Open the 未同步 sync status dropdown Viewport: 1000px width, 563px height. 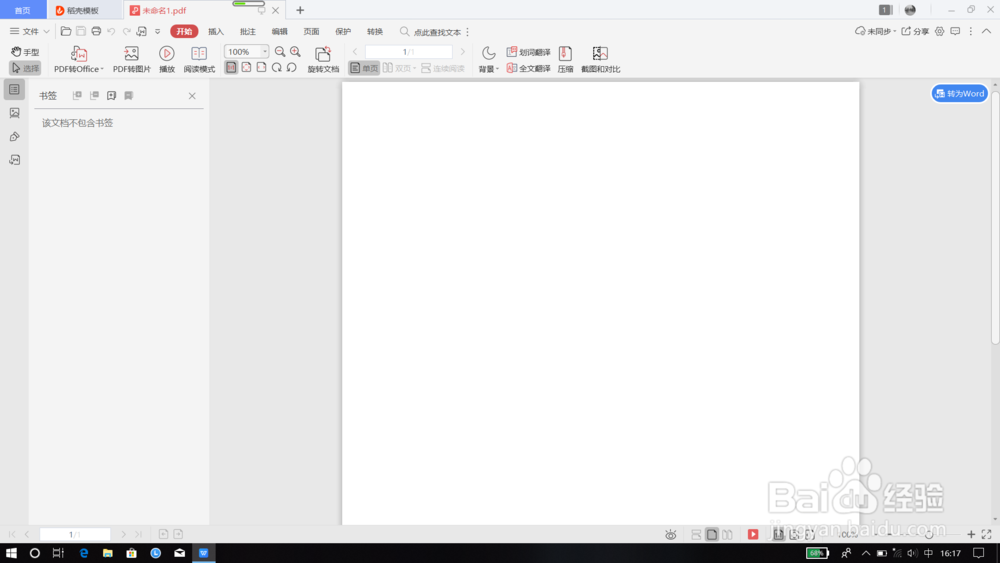(x=876, y=31)
